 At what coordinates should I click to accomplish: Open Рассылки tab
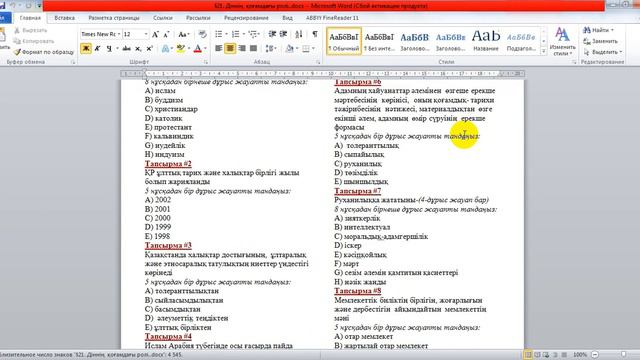point(198,18)
